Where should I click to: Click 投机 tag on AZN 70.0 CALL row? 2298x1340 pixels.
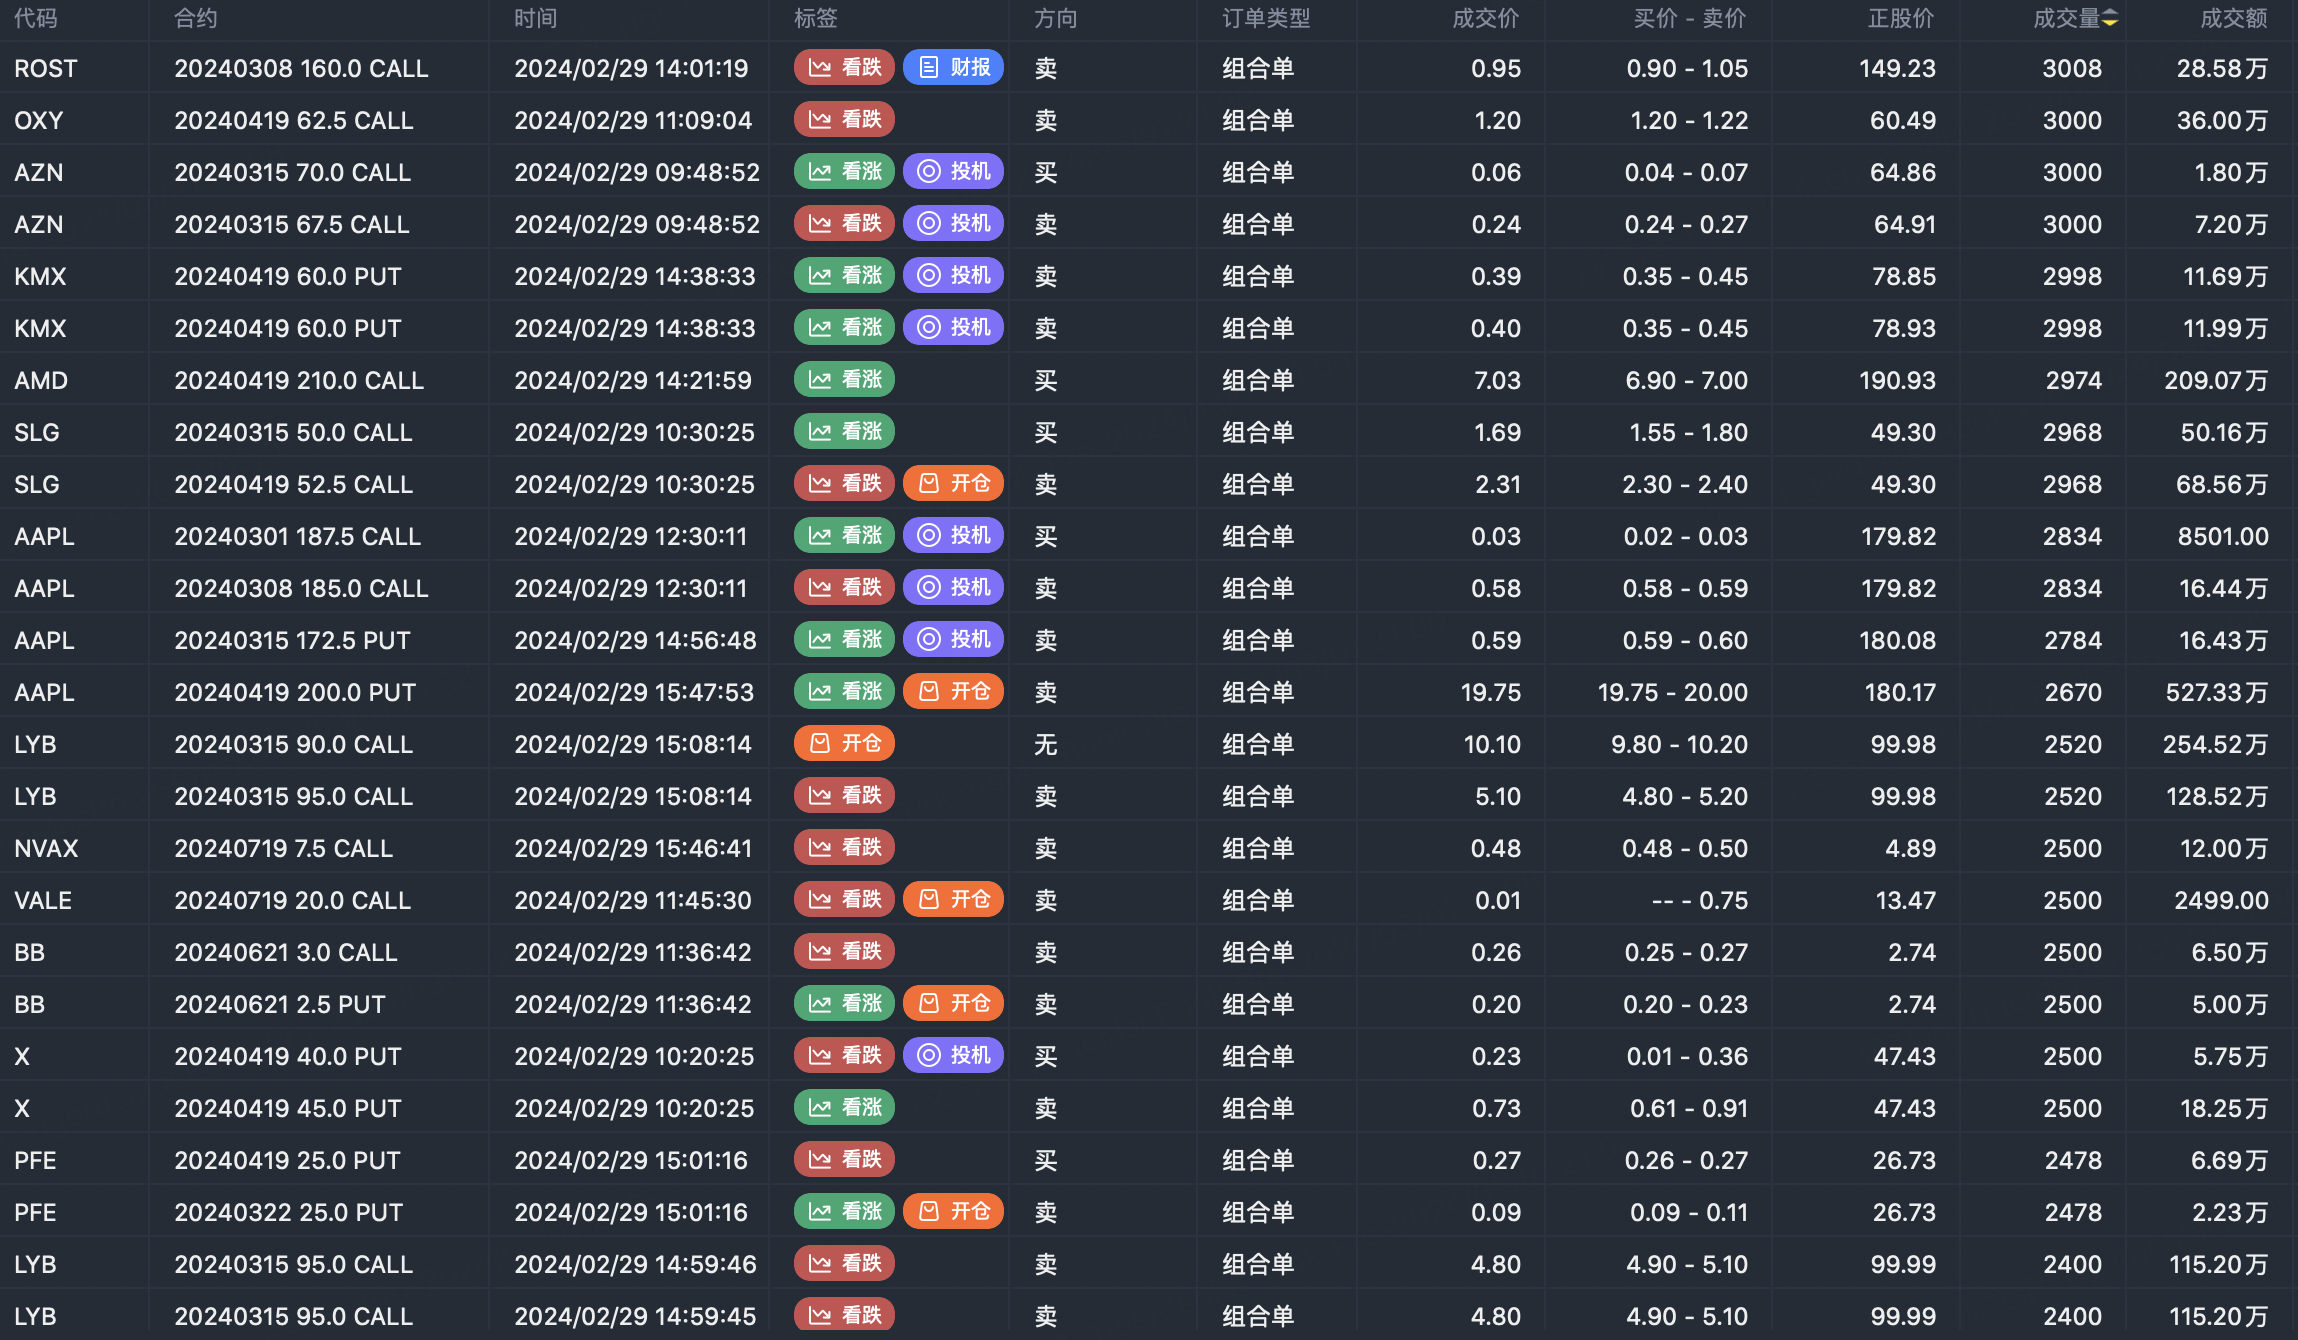pyautogui.click(x=953, y=172)
